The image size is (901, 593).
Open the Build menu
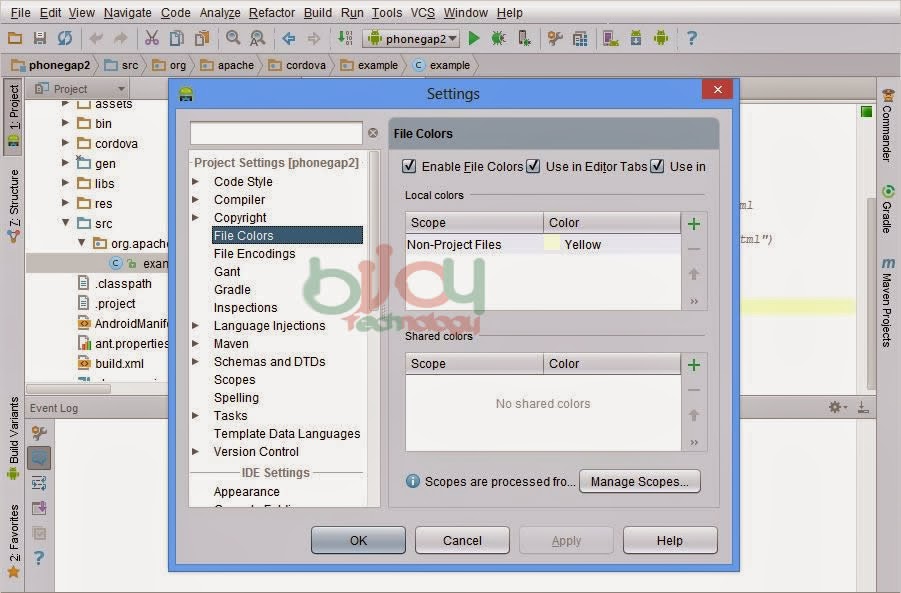(x=318, y=13)
